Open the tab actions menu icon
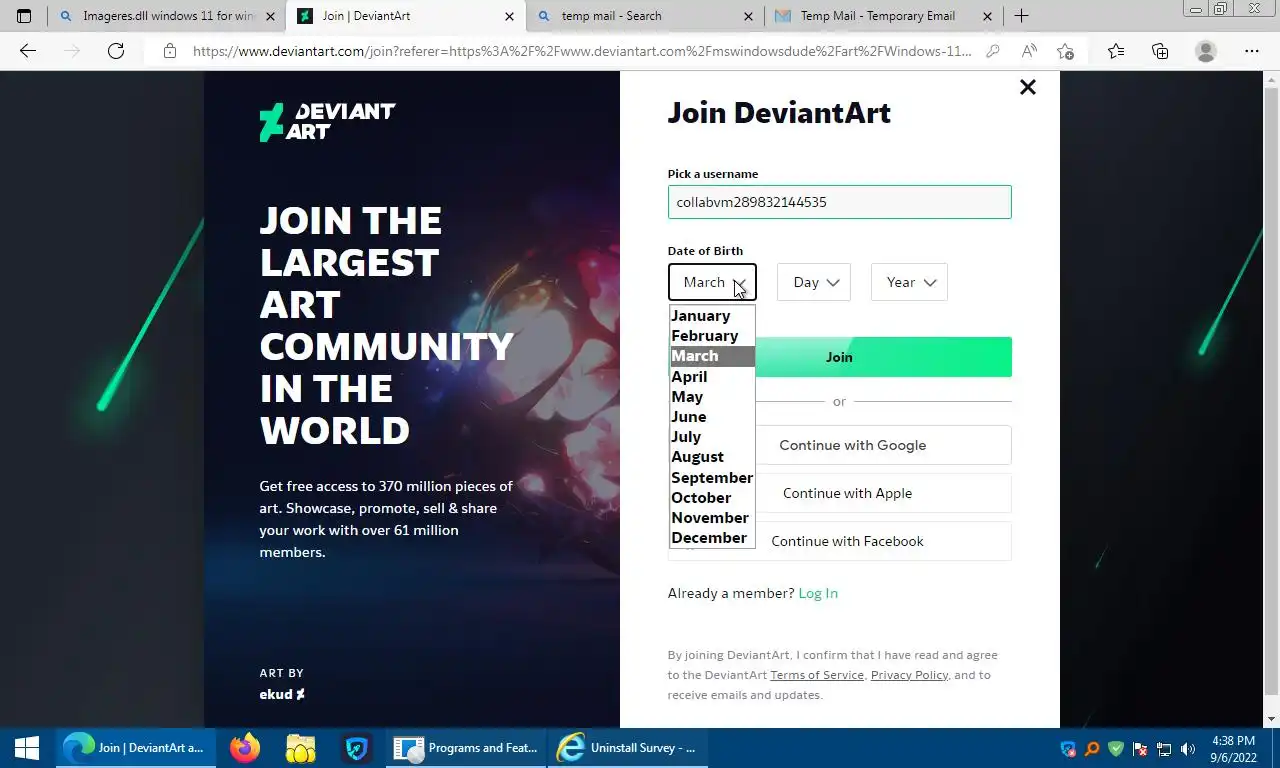The width and height of the screenshot is (1280, 768). [x=24, y=16]
